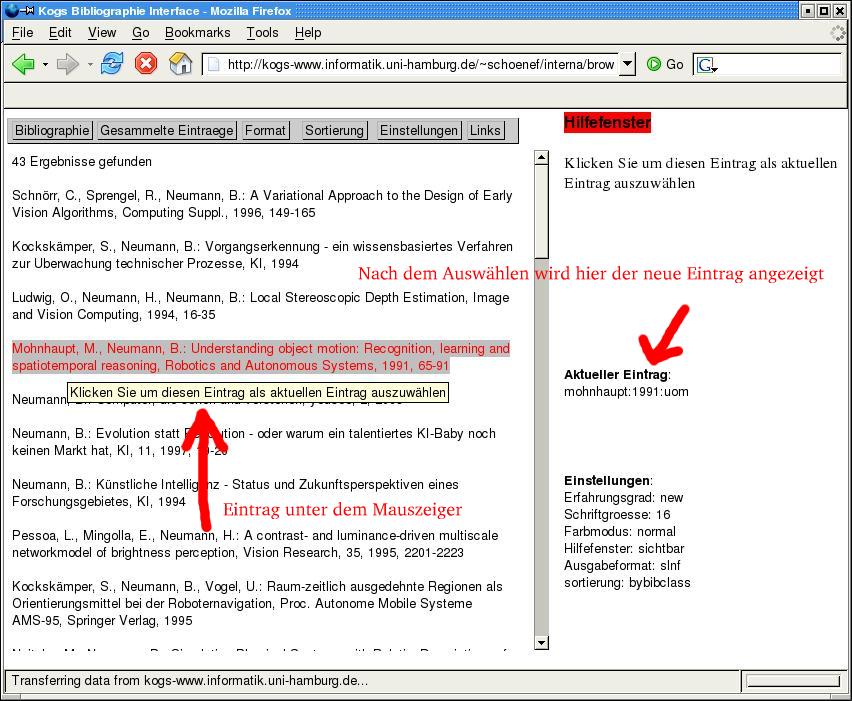Open the File menu
This screenshot has width=852, height=701.
[x=22, y=33]
